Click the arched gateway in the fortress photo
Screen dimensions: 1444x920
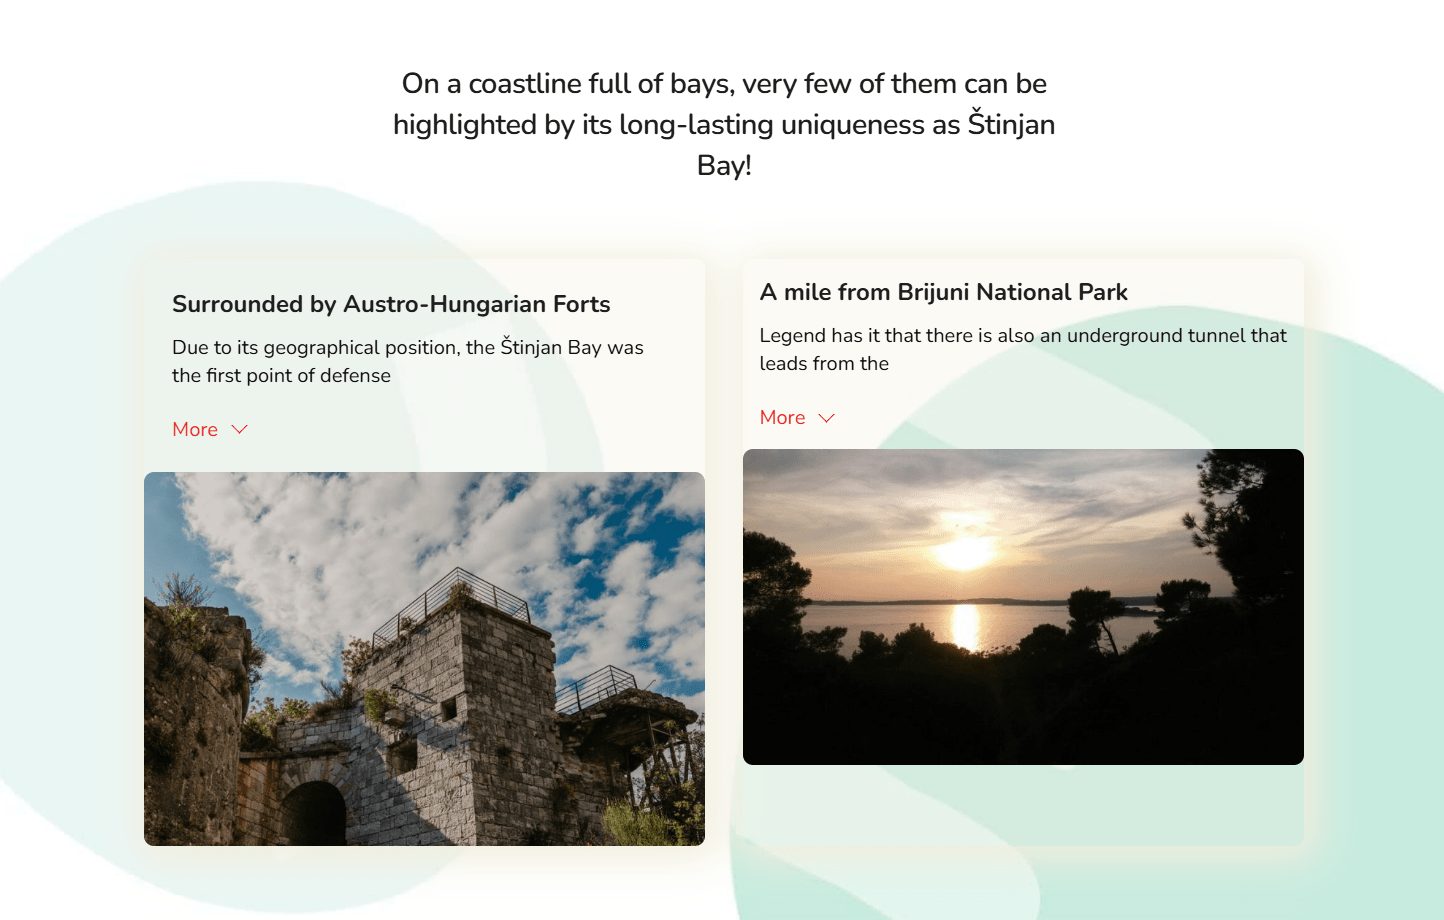[313, 813]
